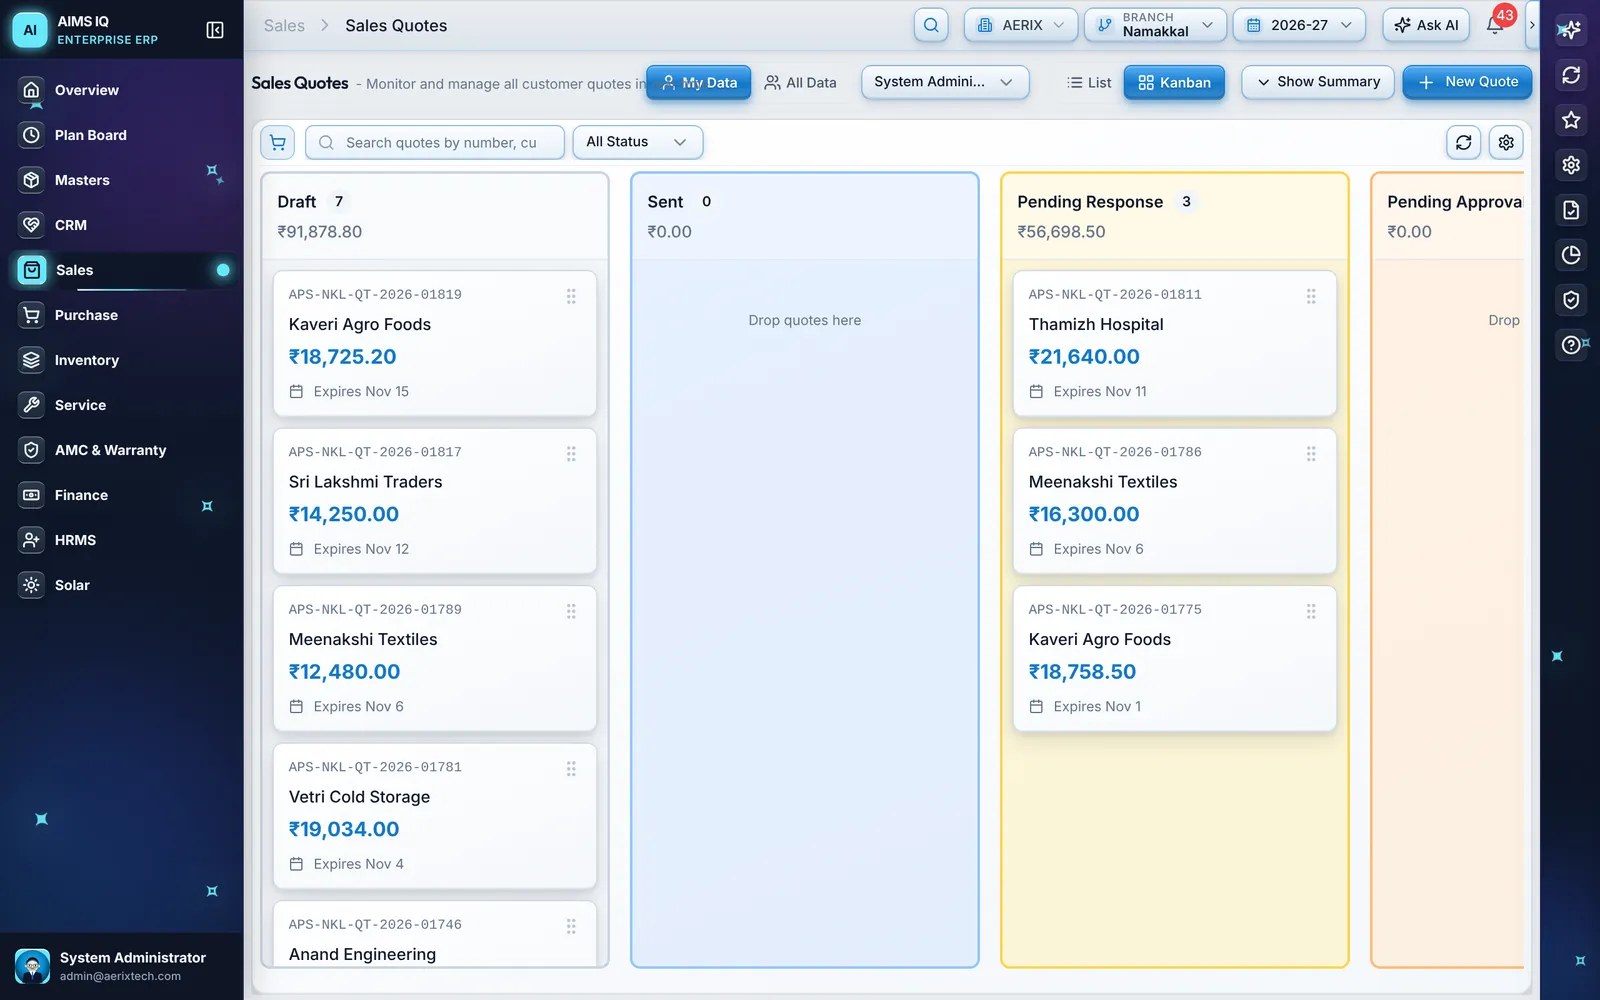1600x1000 pixels.
Task: Open favorites star in right rail
Action: click(x=1571, y=120)
